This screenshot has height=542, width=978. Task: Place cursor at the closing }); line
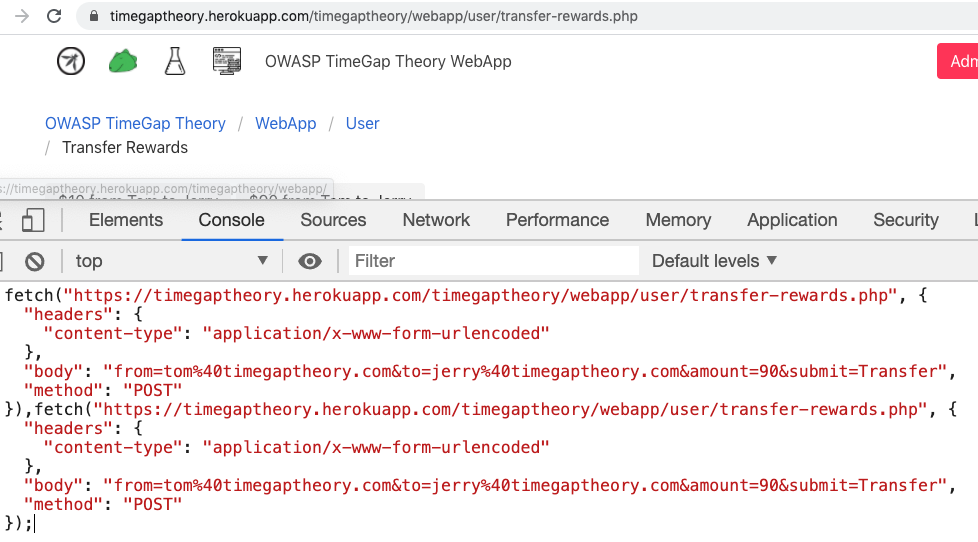(x=19, y=523)
